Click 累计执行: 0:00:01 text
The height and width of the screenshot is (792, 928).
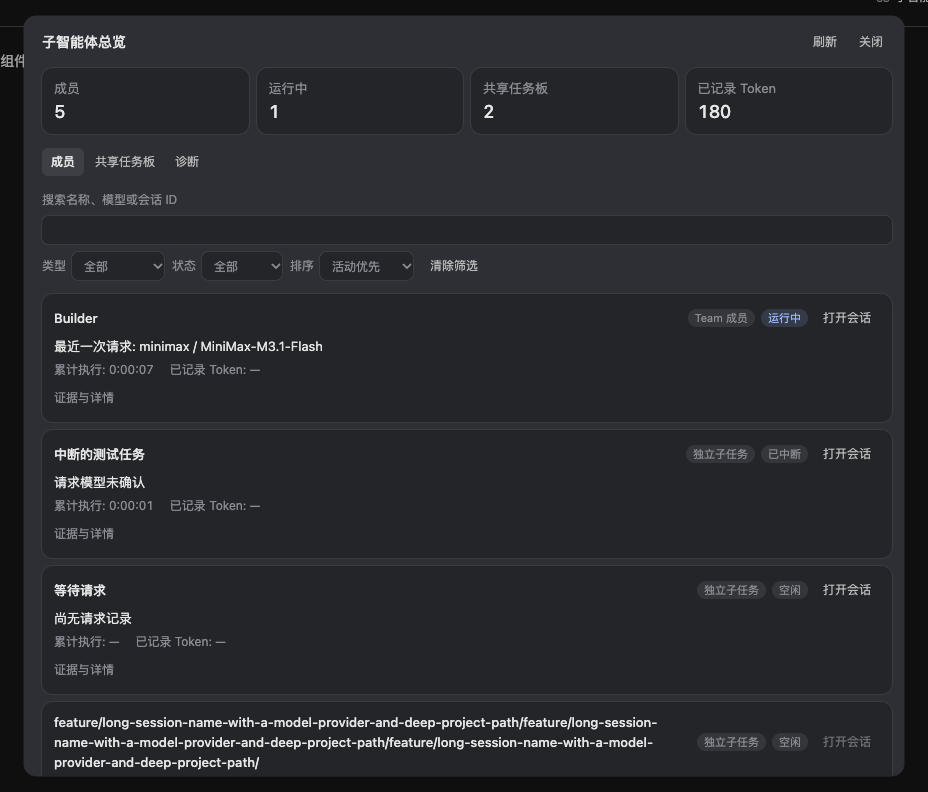pos(104,506)
